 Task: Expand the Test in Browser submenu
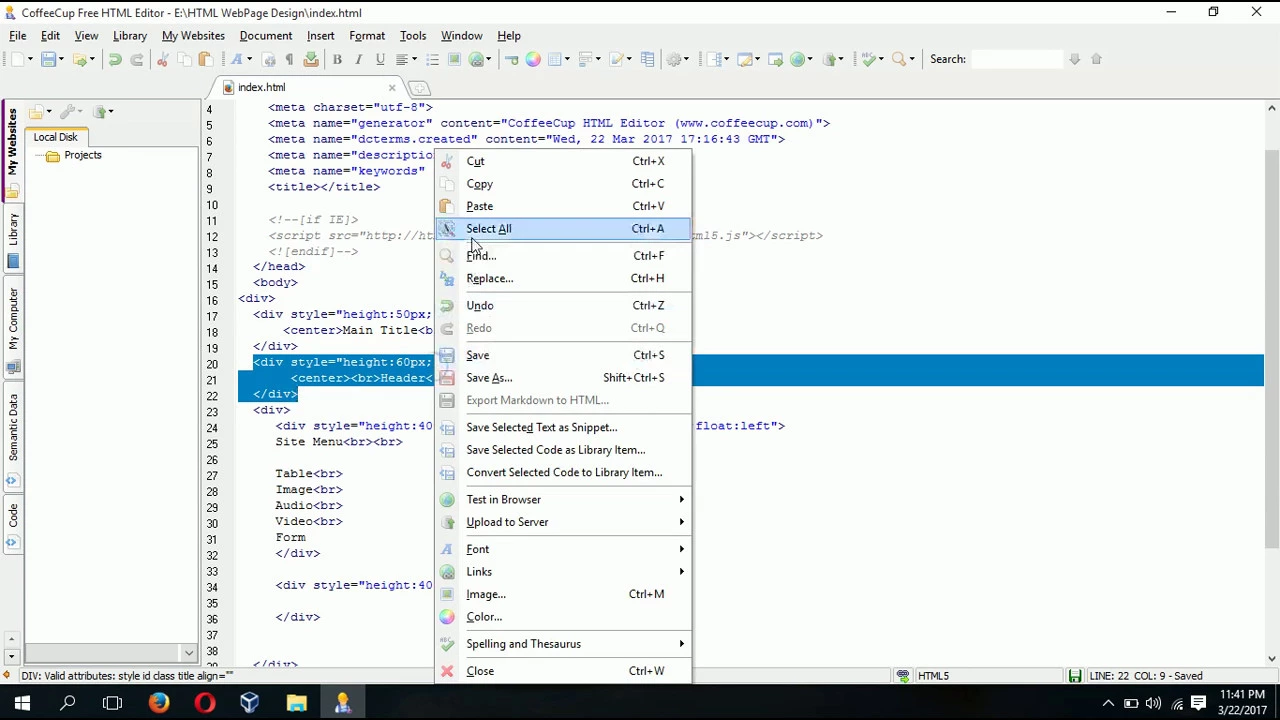pos(563,499)
